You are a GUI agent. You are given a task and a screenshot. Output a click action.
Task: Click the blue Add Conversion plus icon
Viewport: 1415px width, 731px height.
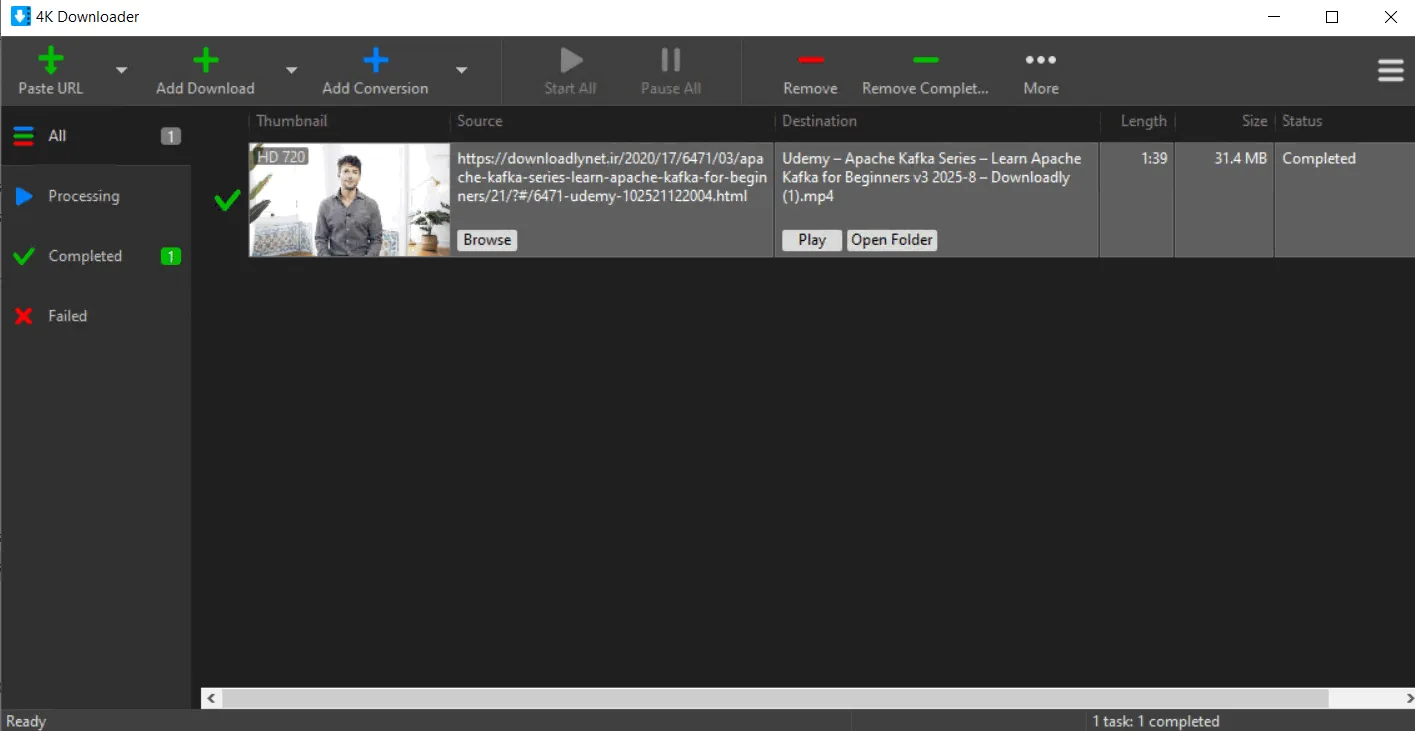[x=375, y=60]
